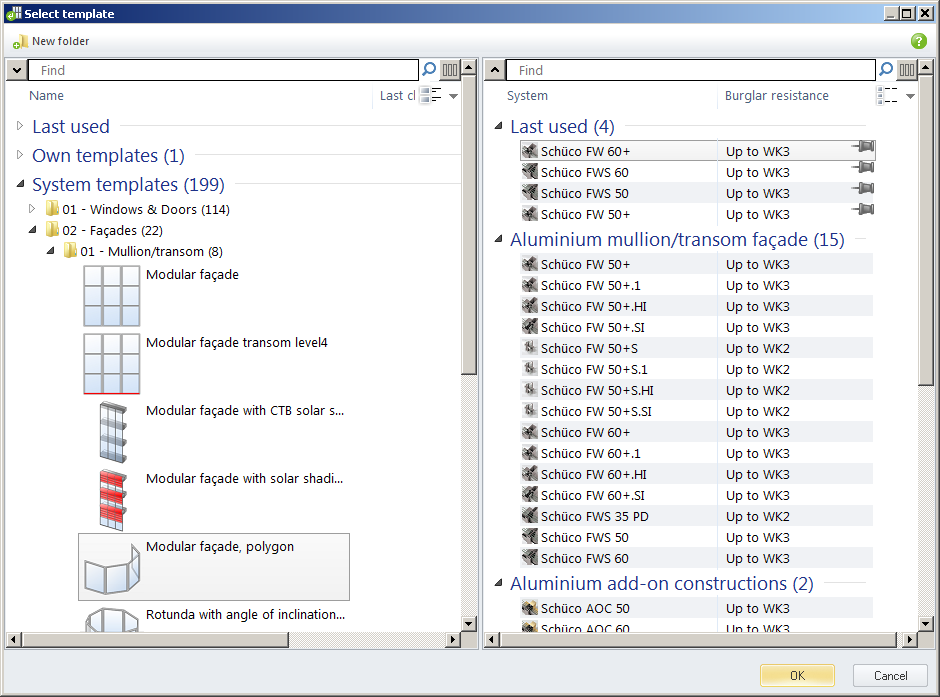Open the green help icon

918,41
